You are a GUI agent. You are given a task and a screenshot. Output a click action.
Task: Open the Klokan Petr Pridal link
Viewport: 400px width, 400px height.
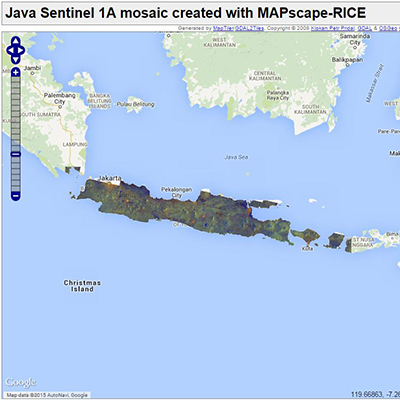click(x=332, y=28)
